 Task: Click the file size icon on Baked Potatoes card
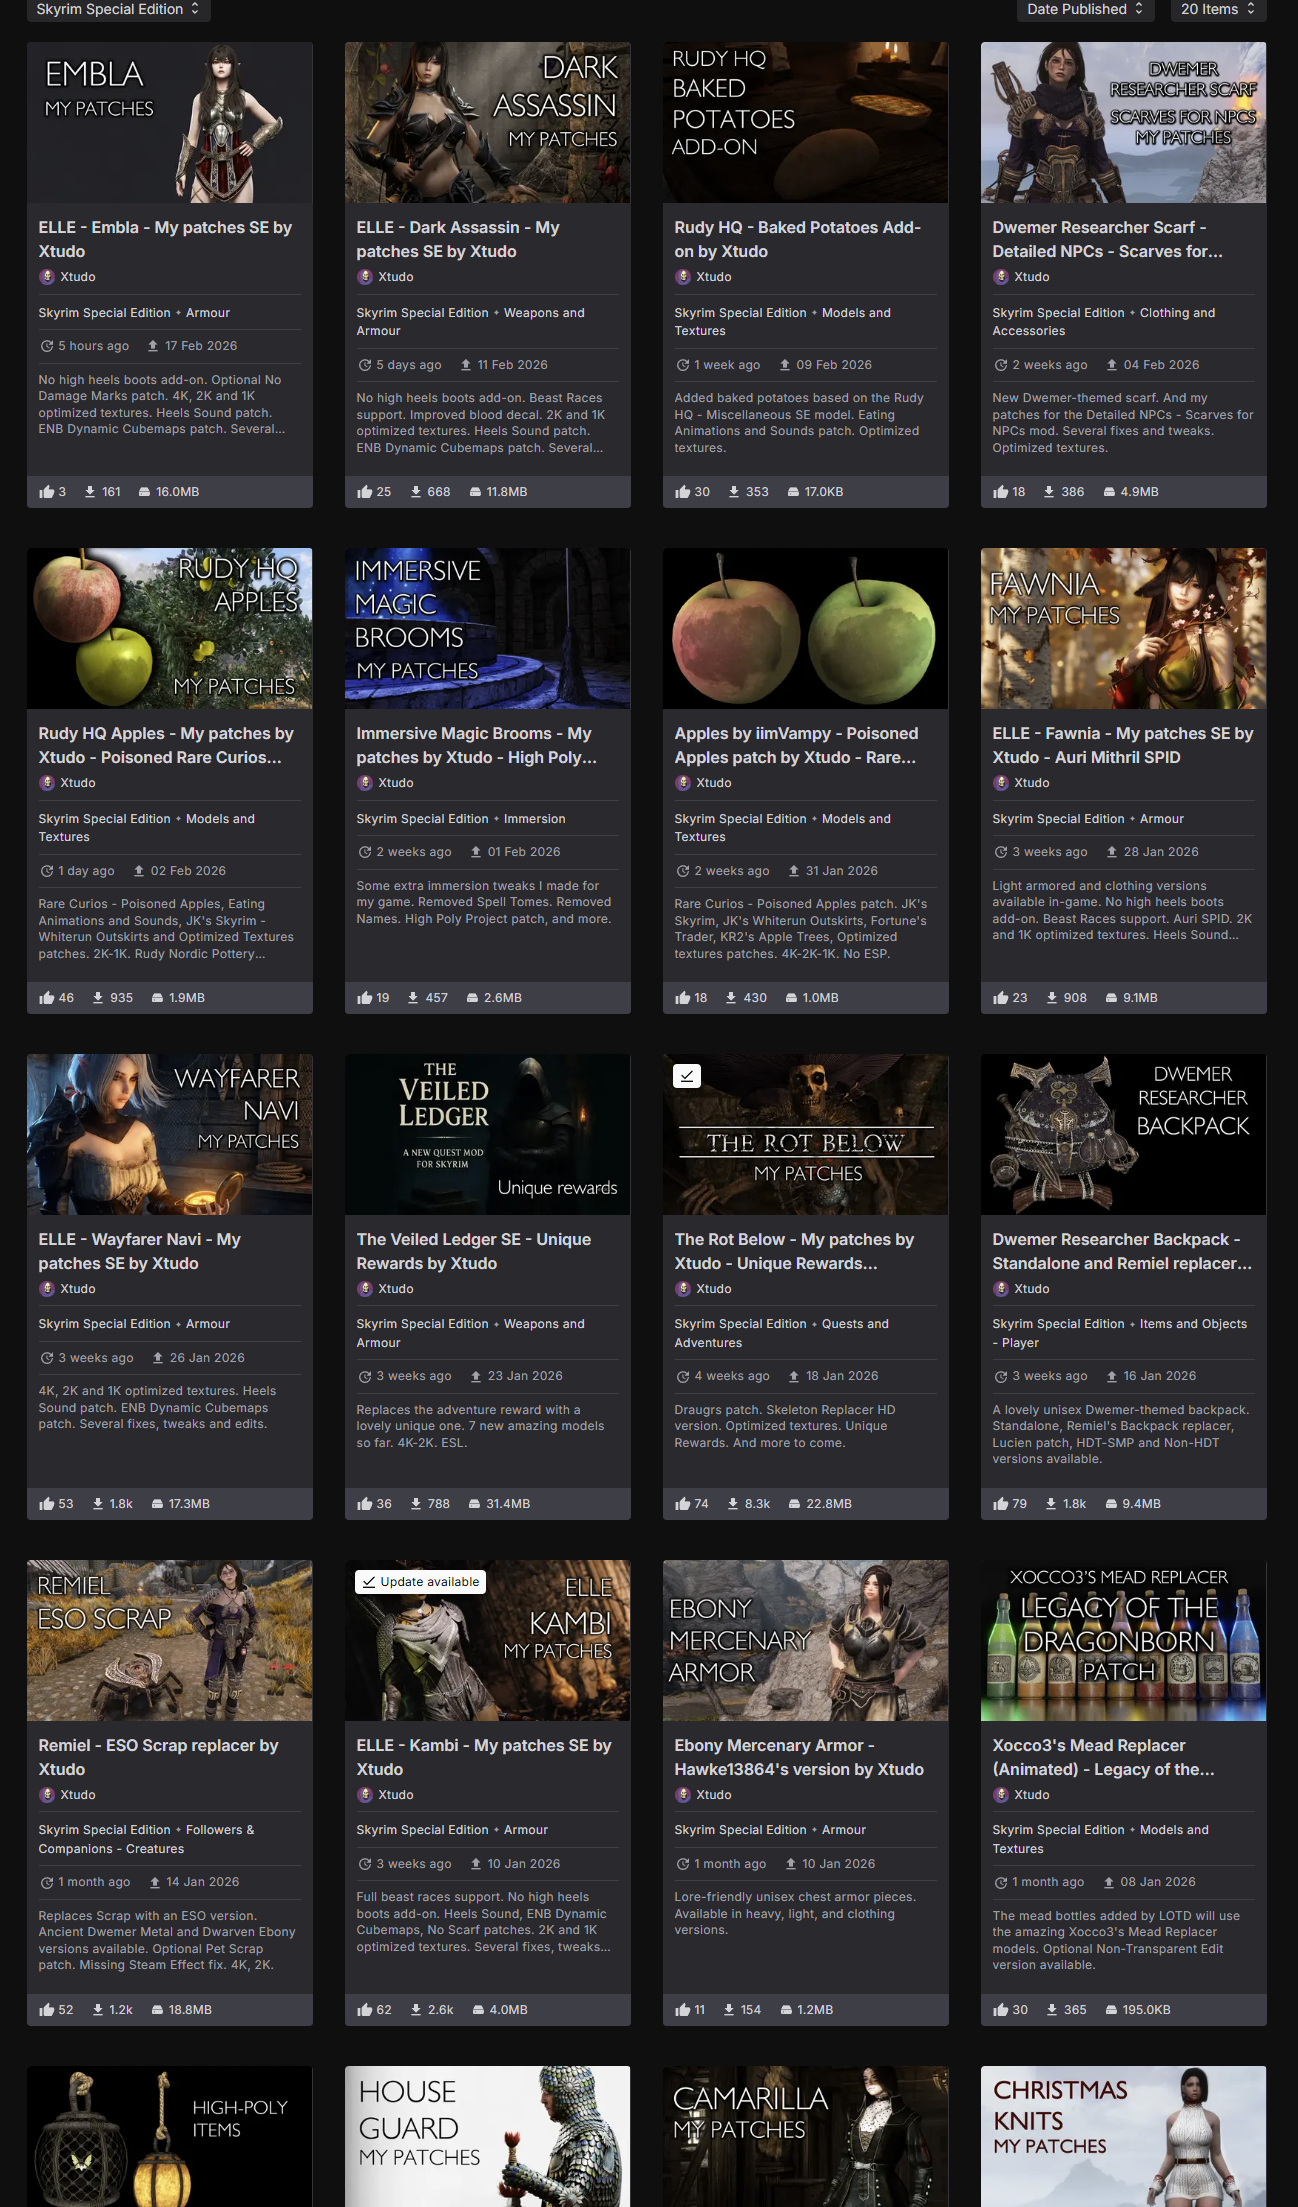tap(793, 492)
